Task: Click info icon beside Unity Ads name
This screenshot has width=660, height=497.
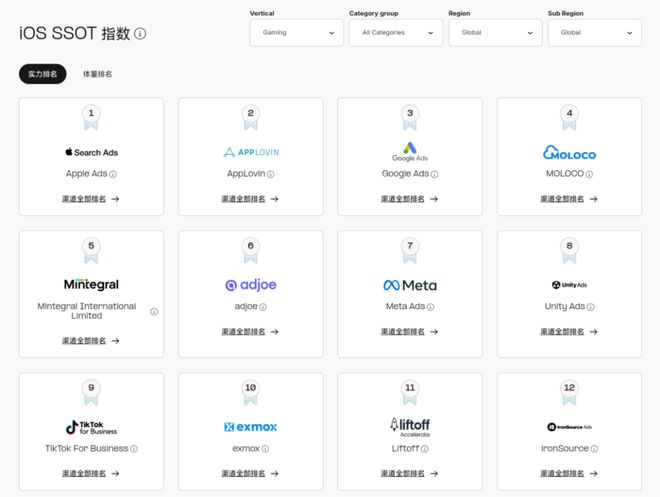Action: tap(591, 307)
